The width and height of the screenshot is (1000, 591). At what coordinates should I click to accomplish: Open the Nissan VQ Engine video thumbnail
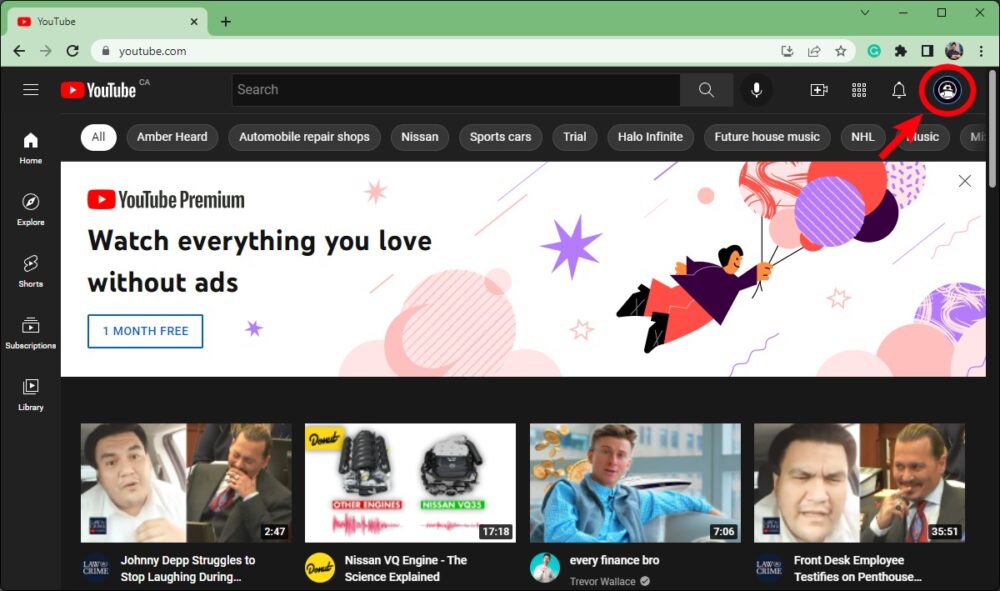click(x=410, y=483)
